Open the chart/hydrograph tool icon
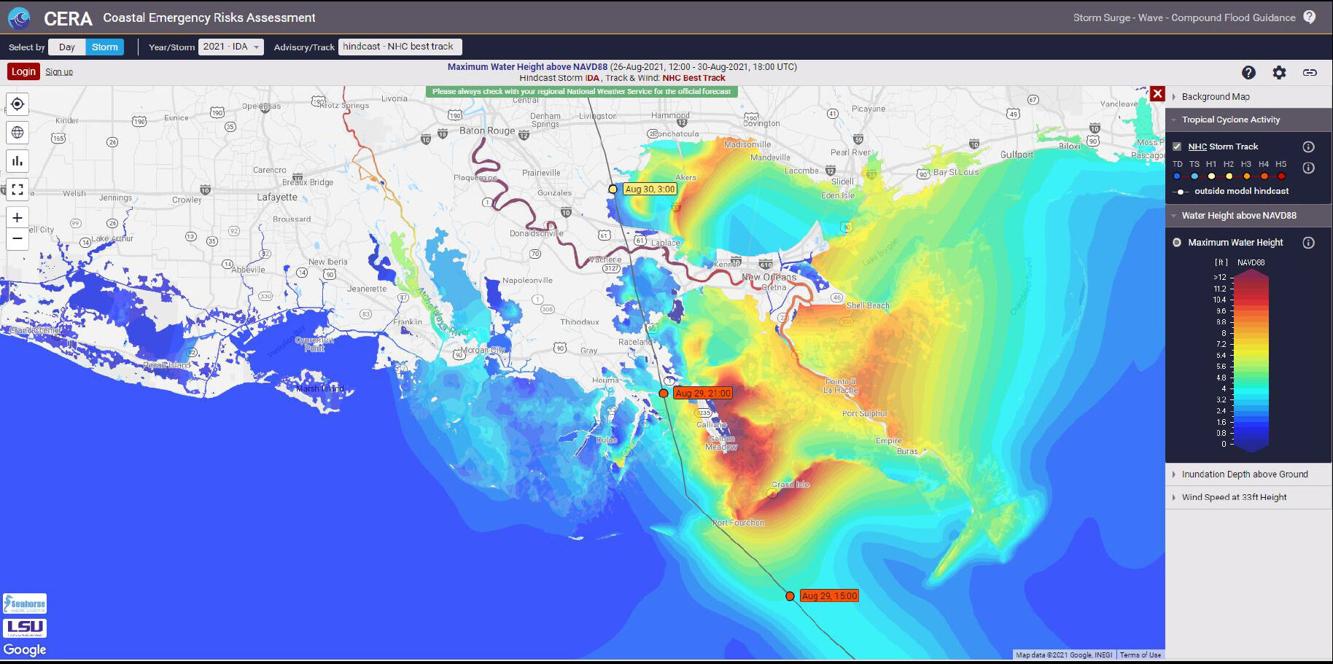Image resolution: width=1333 pixels, height=664 pixels. (x=16, y=160)
